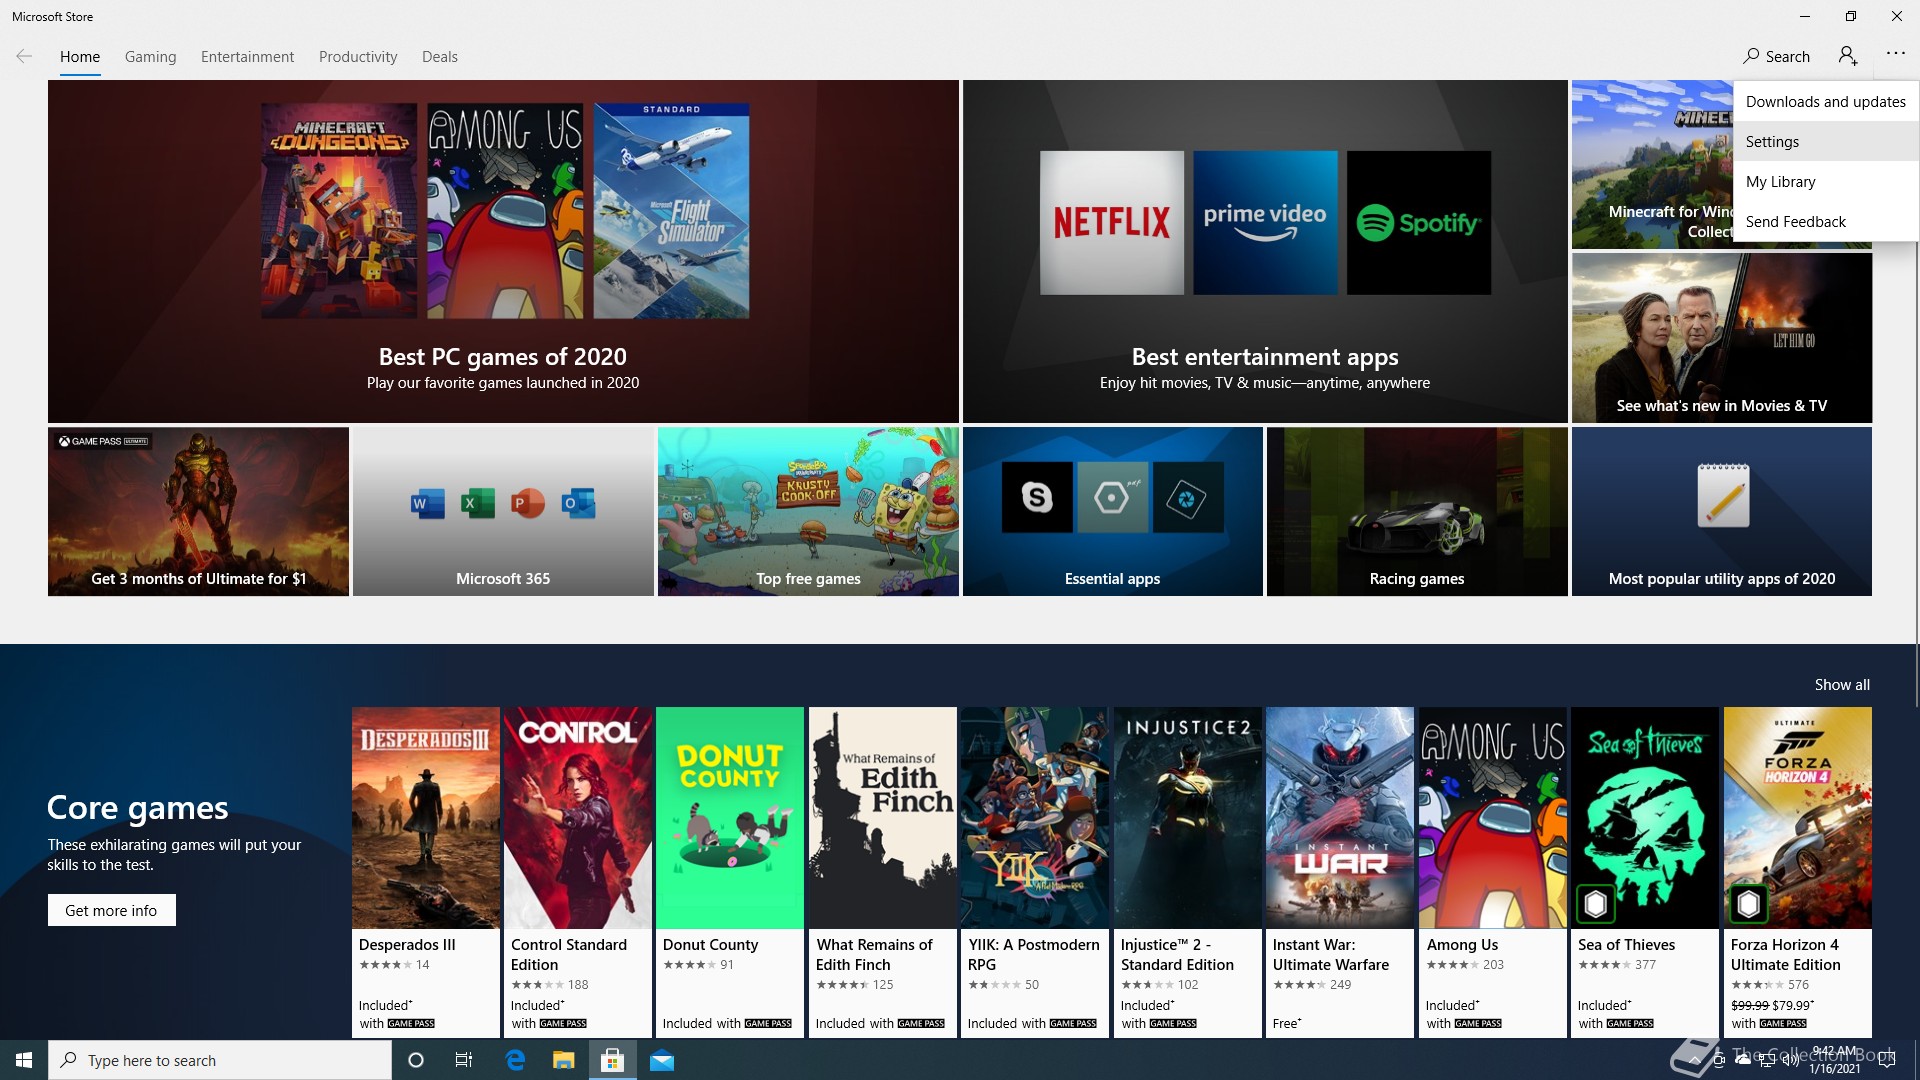
Task: Open Instant War: Ultimate Warfare card
Action: [1340, 872]
